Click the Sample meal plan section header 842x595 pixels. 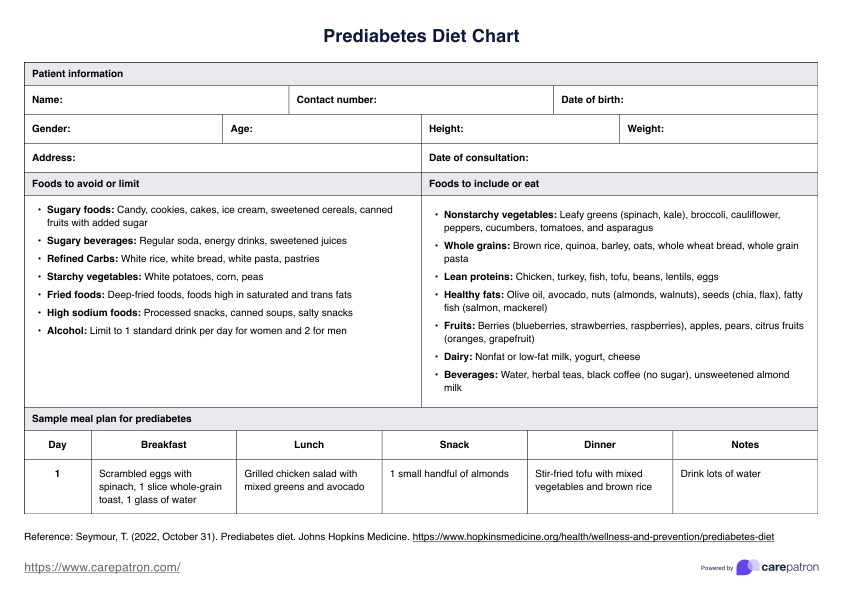112,419
